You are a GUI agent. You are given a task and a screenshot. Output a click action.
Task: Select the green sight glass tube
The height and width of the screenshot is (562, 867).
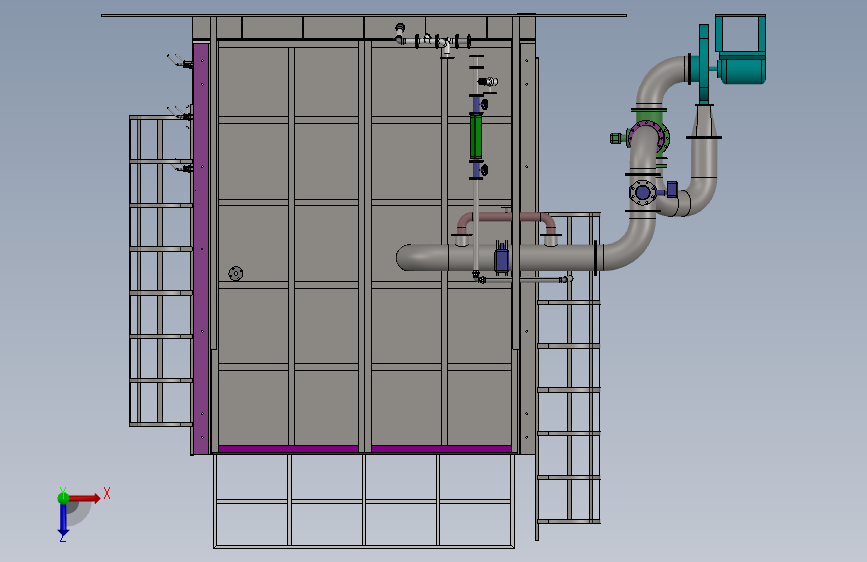coord(476,137)
